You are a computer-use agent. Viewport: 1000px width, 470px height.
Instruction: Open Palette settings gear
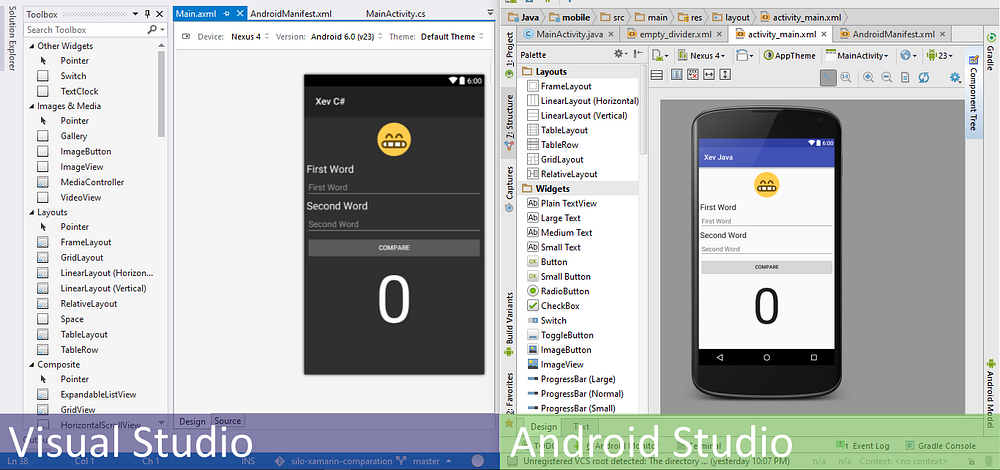tap(620, 55)
